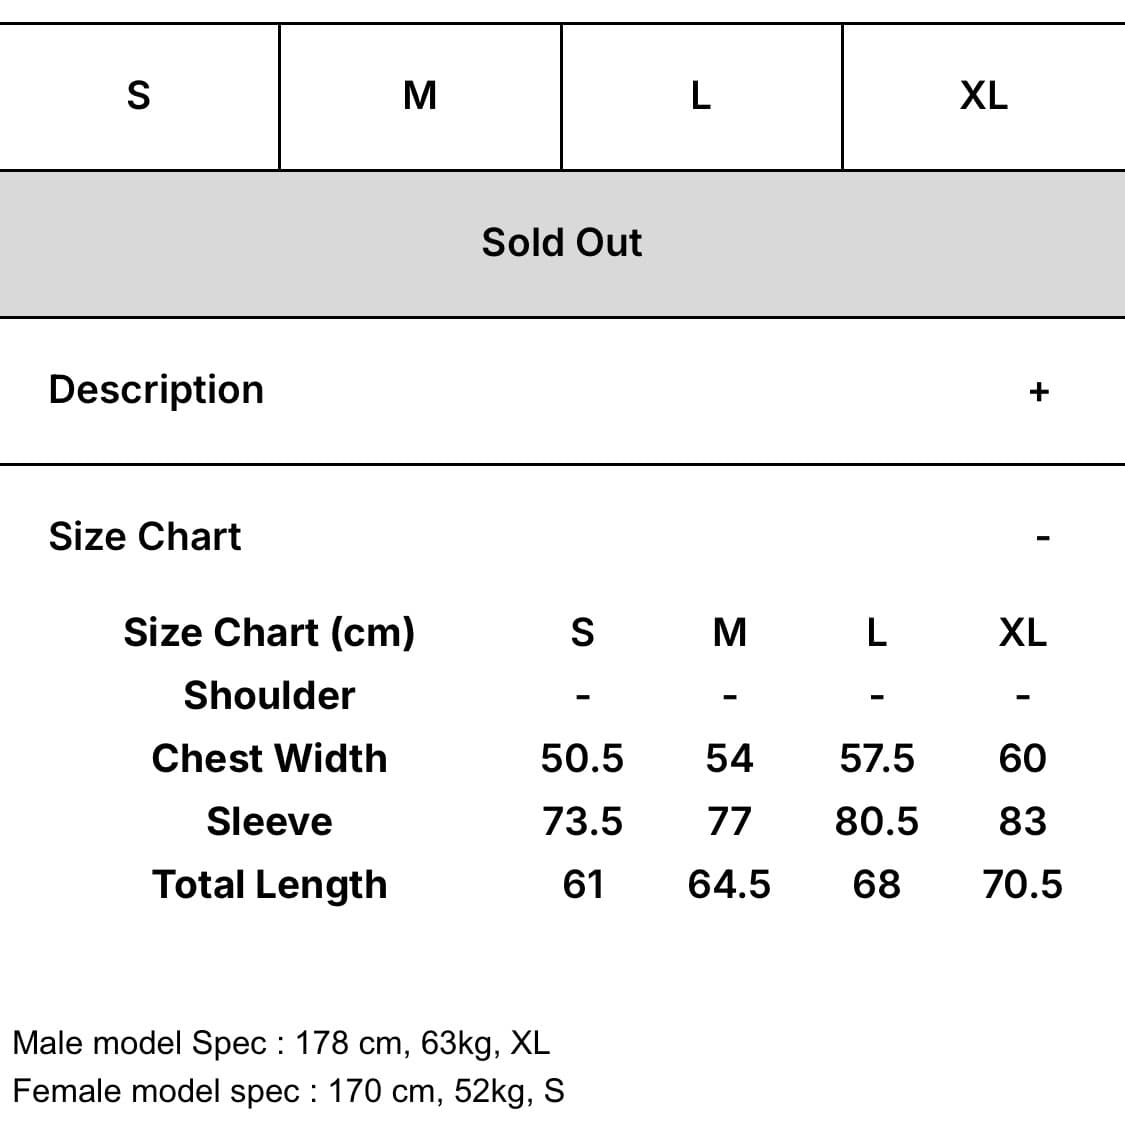
Task: Click the Total Length row label
Action: (x=269, y=884)
